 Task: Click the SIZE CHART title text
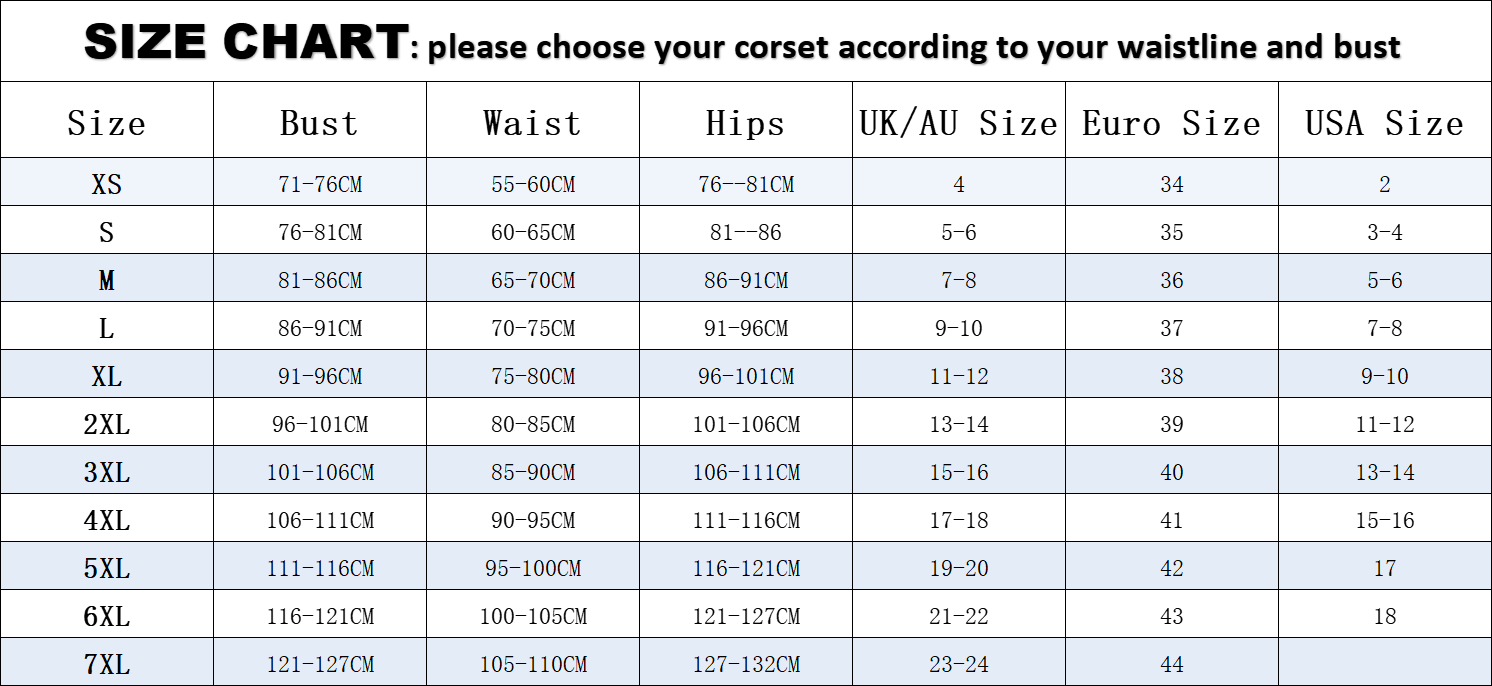pyautogui.click(x=245, y=43)
